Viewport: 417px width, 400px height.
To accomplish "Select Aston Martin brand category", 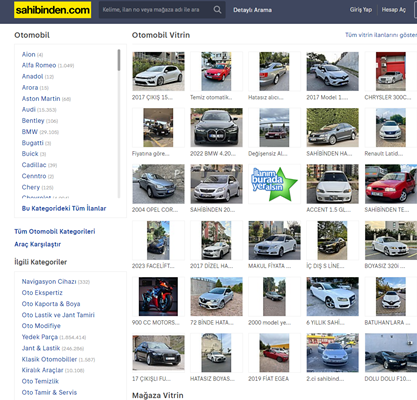I will 41,99.
